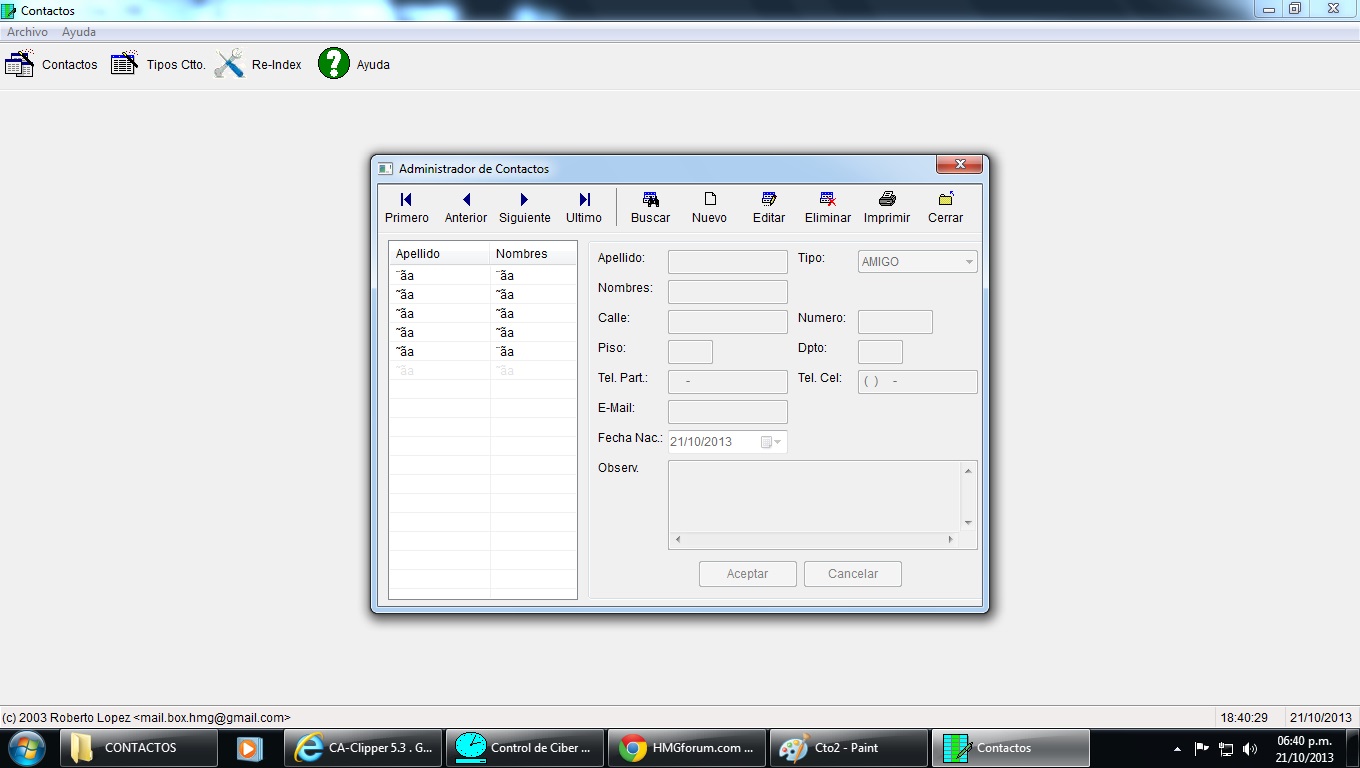The height and width of the screenshot is (768, 1360).
Task: Advance to the next record with Siguiente
Action: click(x=525, y=208)
